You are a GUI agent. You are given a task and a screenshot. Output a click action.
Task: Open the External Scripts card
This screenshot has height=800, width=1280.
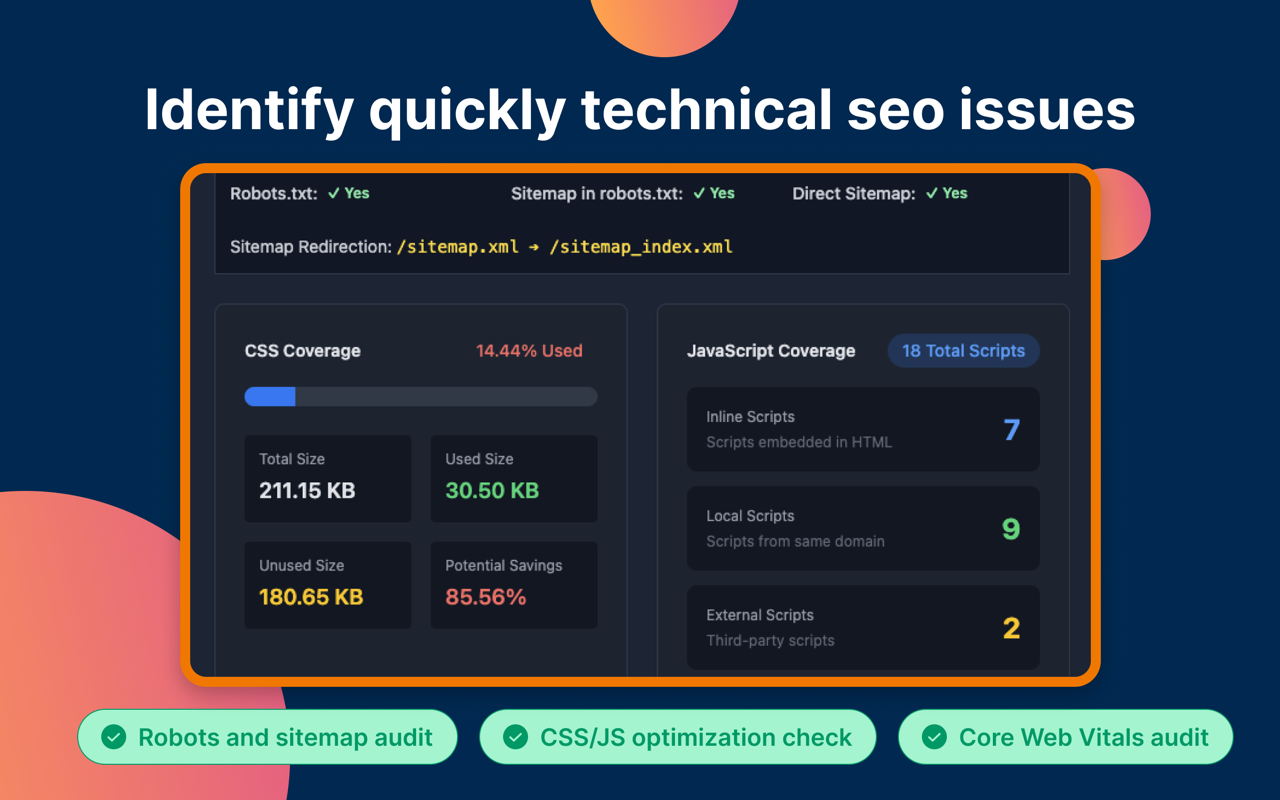[x=863, y=627]
